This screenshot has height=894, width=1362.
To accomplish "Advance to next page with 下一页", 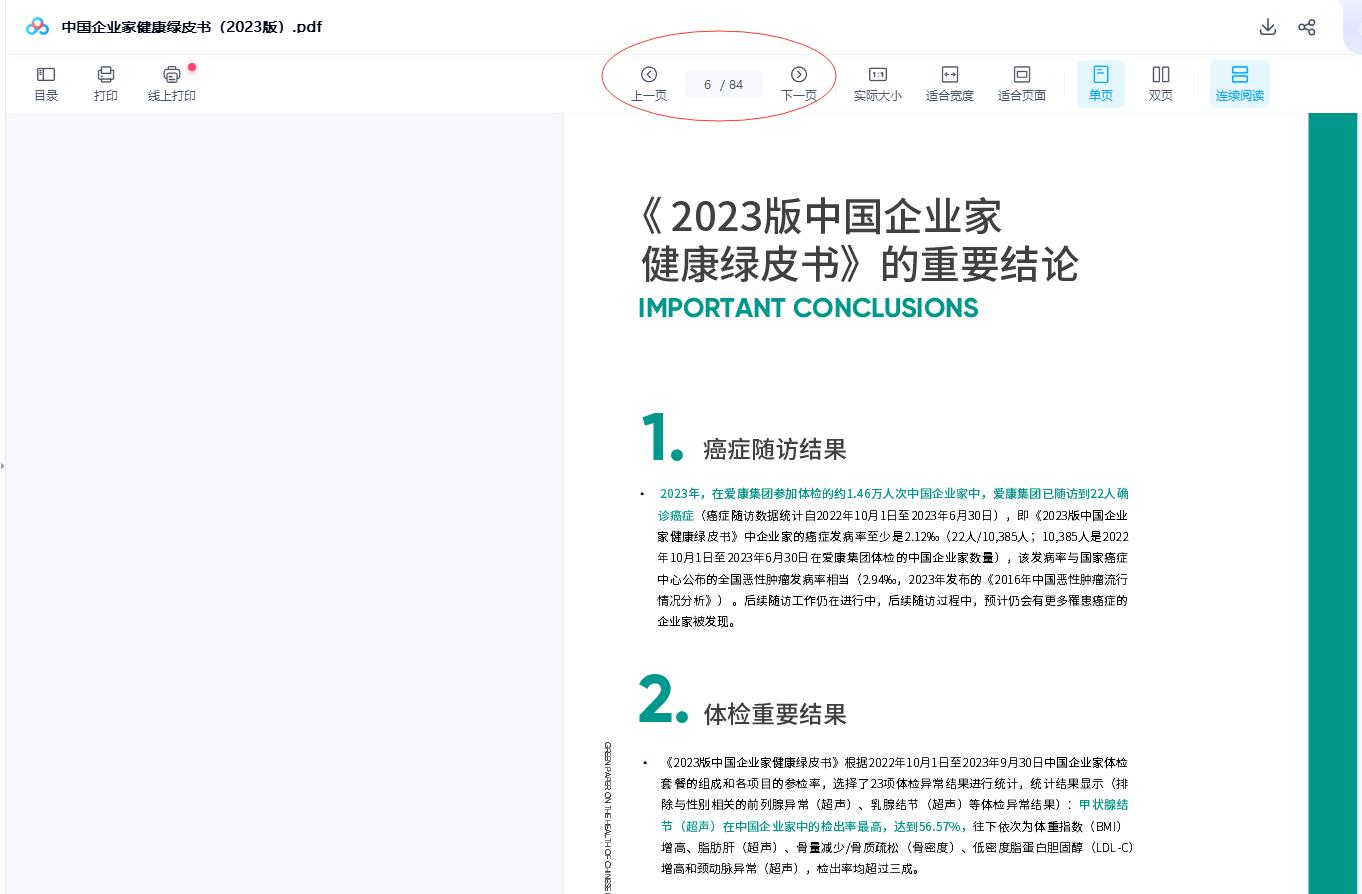I will click(x=798, y=83).
